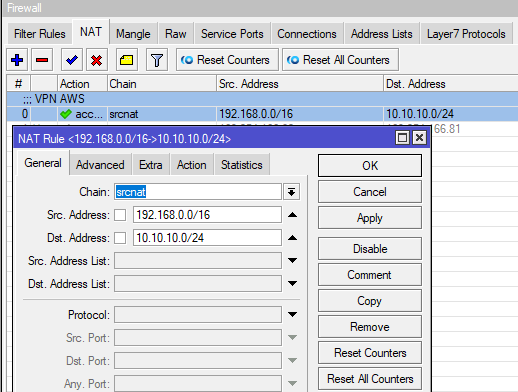Open the Extra tab
This screenshot has width=518, height=392.
click(151, 165)
